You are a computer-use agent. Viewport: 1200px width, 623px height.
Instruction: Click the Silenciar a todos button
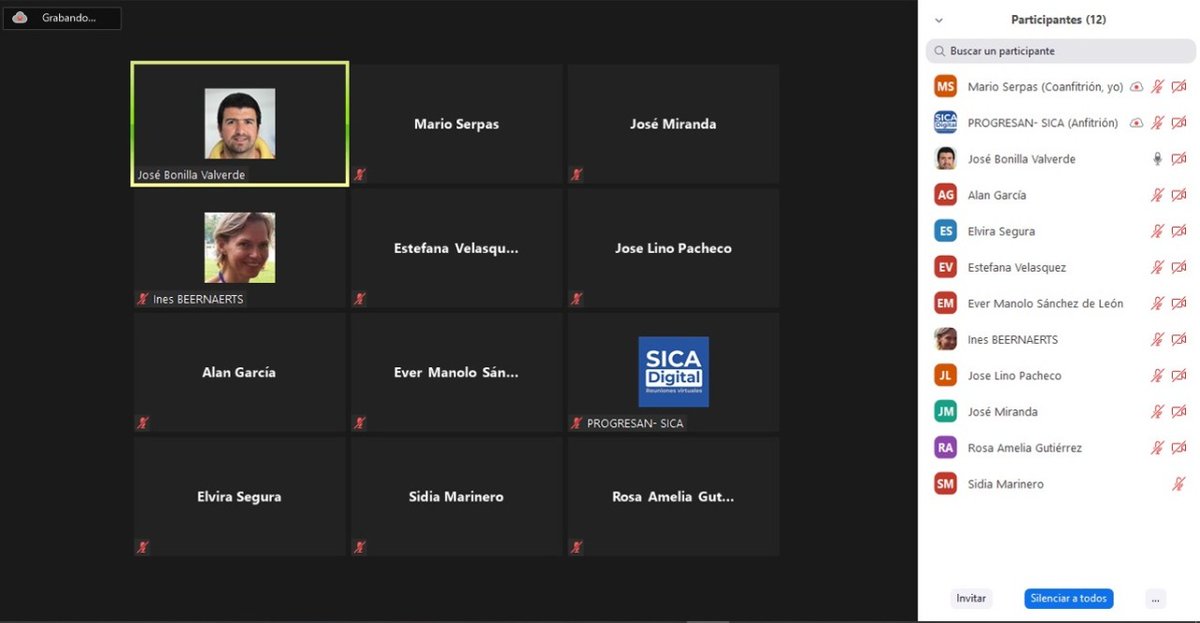1068,598
